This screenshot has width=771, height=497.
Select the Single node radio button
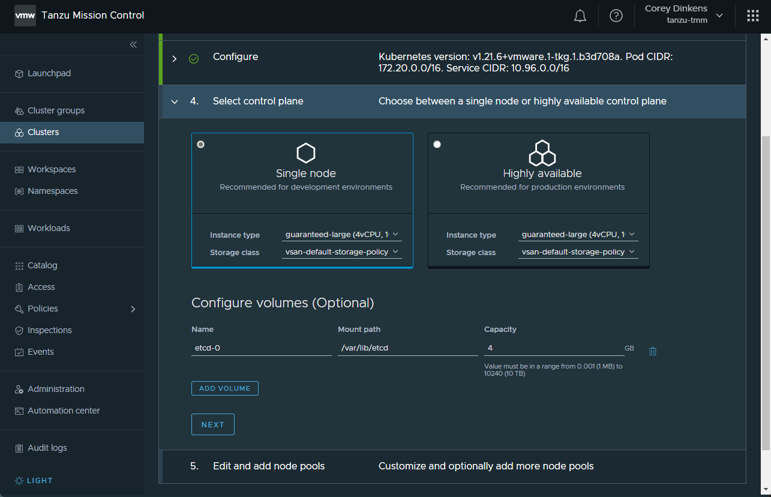[x=201, y=145]
